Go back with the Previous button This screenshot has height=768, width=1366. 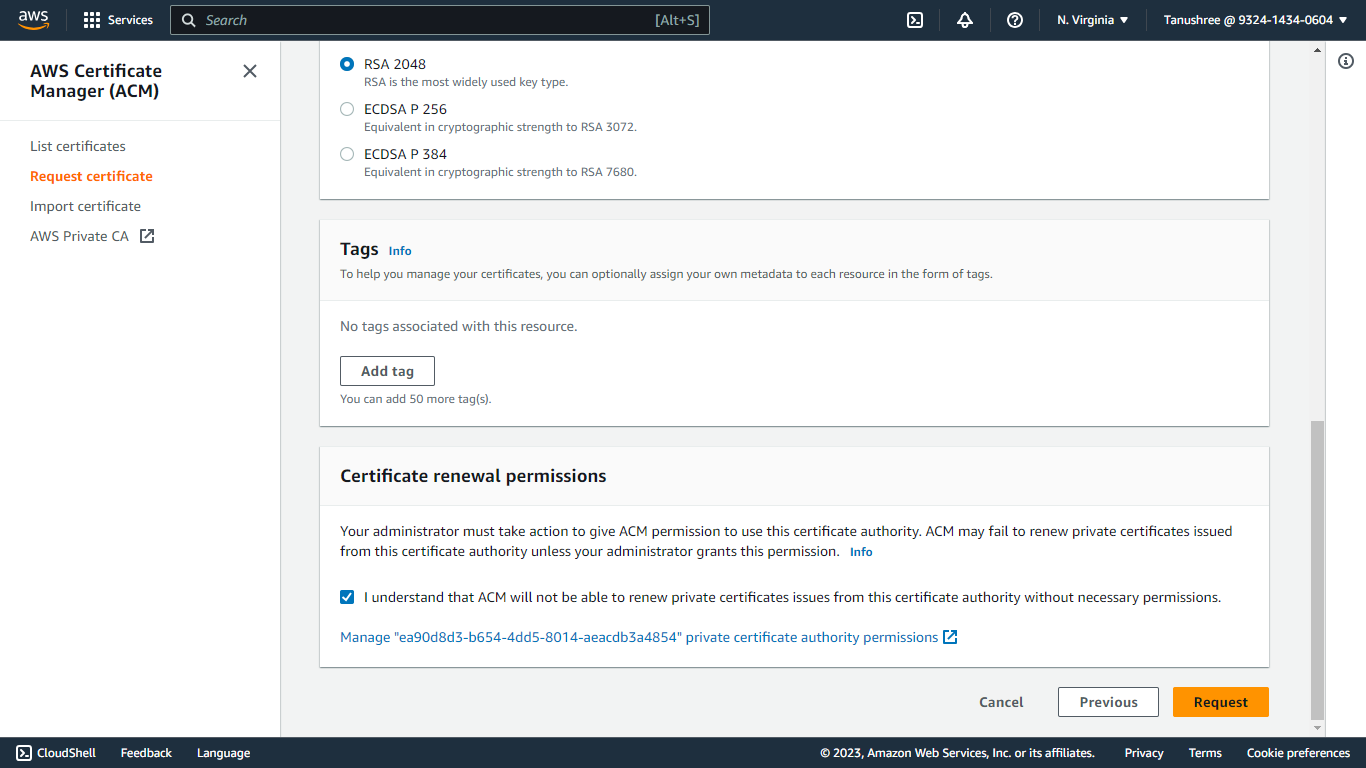pos(1108,702)
